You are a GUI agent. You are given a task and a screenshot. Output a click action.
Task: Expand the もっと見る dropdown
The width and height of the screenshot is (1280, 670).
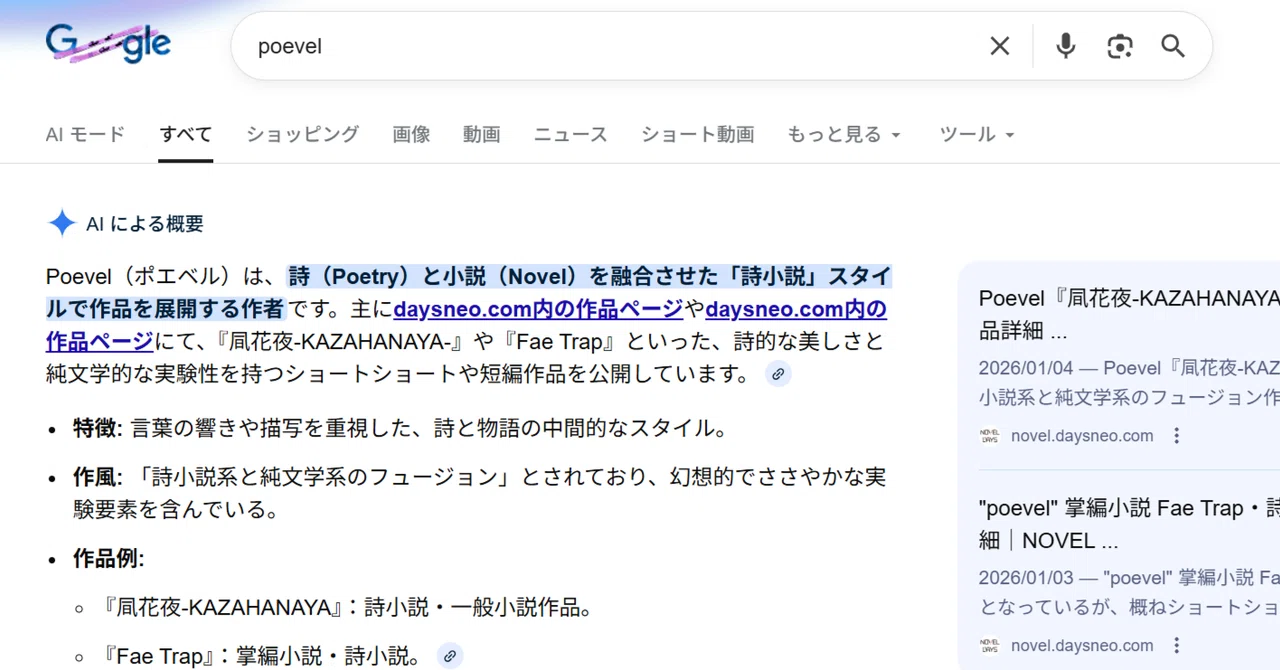pyautogui.click(x=844, y=134)
